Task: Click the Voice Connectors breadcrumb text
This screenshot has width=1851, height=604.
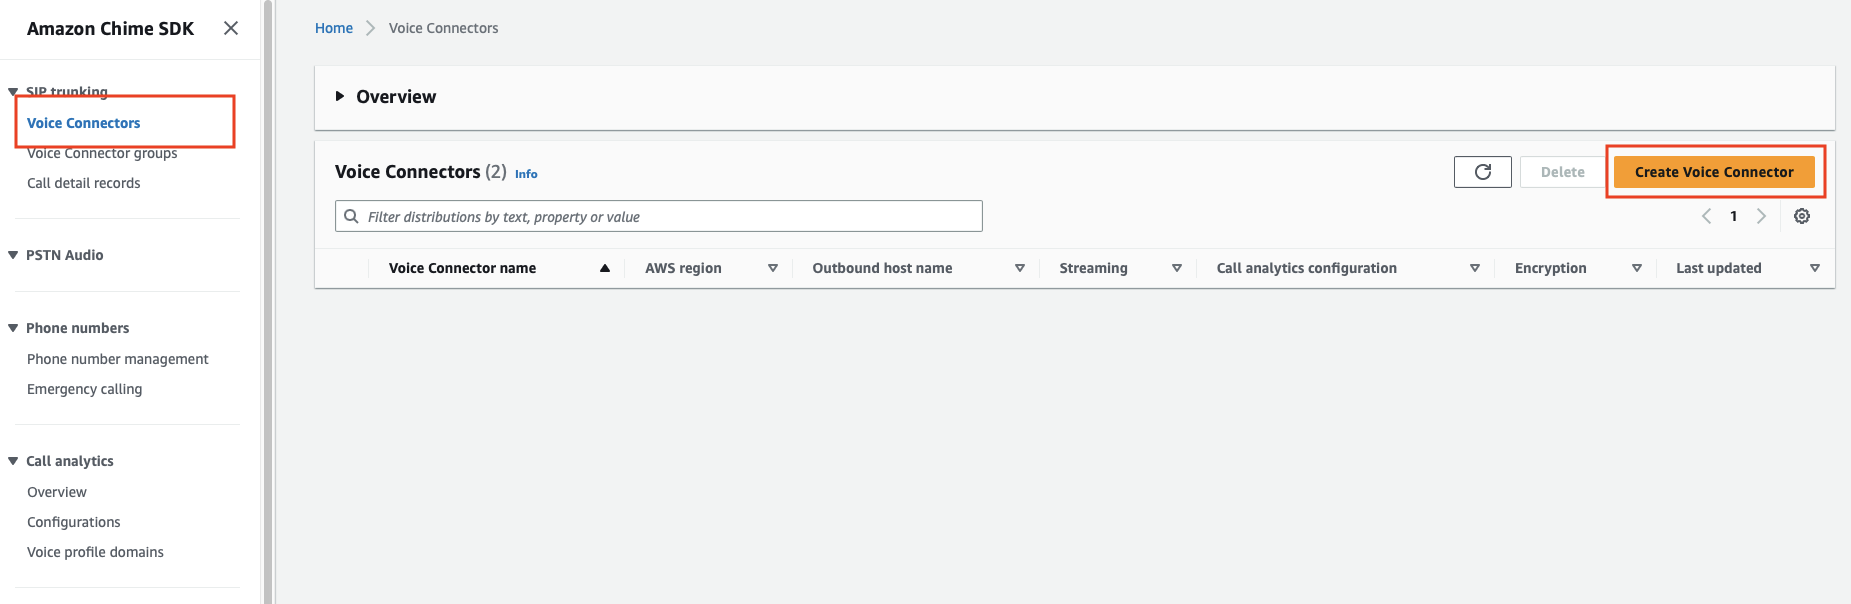Action: 443,28
